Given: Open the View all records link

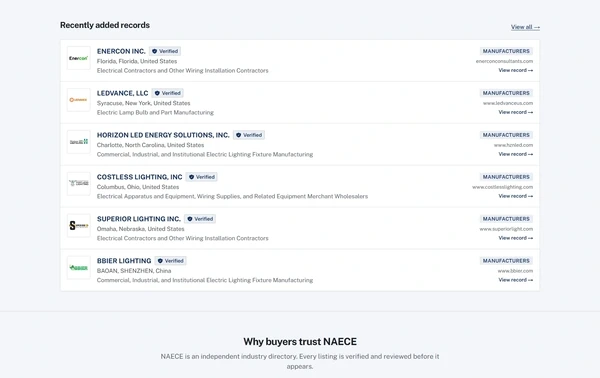Looking at the screenshot, I should pos(525,27).
